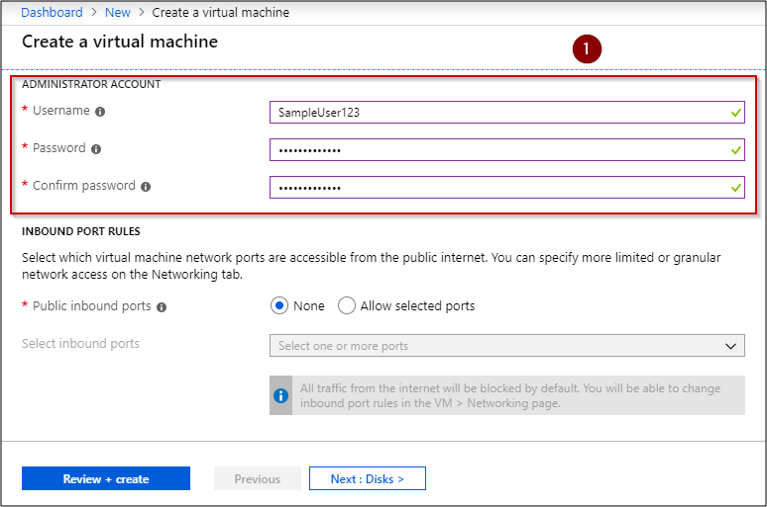Click the info icon next to Username
This screenshot has width=767, height=507.
pos(100,111)
